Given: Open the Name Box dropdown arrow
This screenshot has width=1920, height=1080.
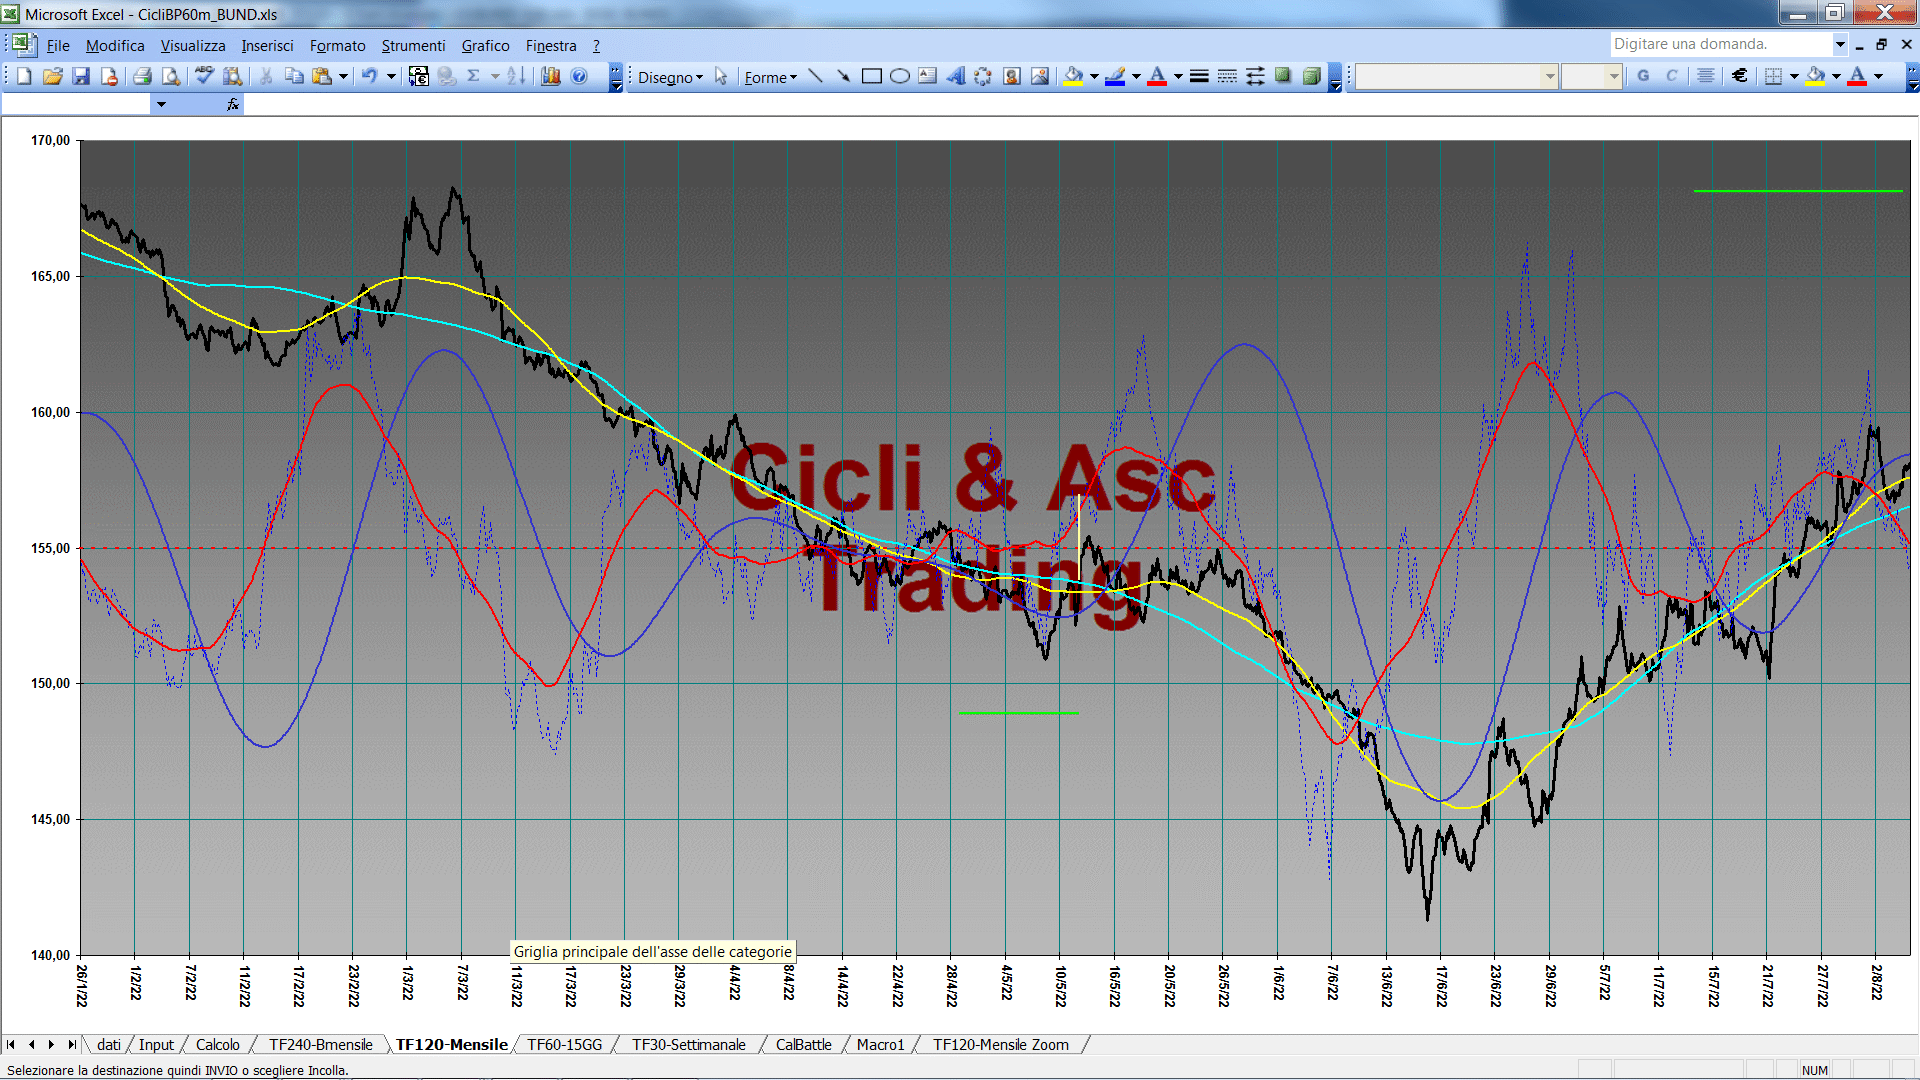Looking at the screenshot, I should tap(161, 104).
